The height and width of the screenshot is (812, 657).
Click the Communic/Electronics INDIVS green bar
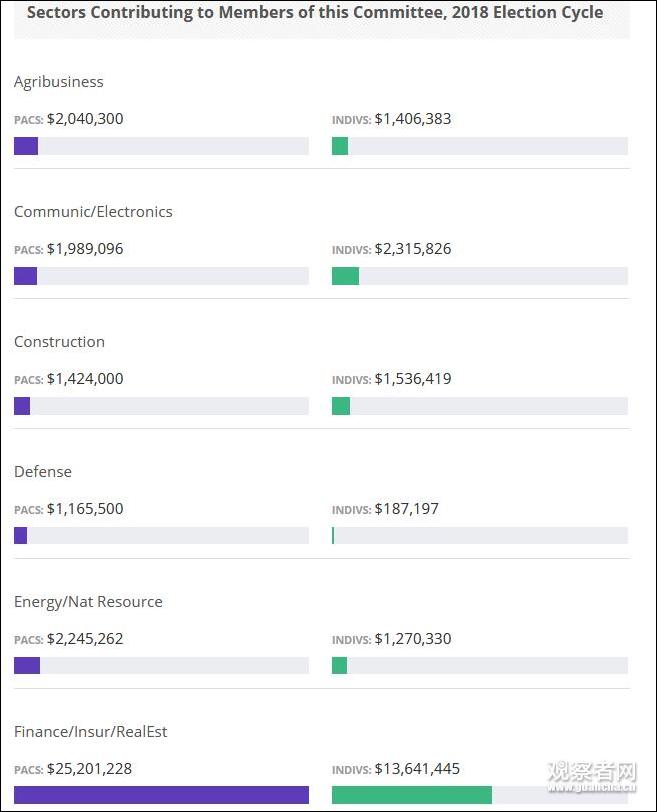(x=345, y=276)
